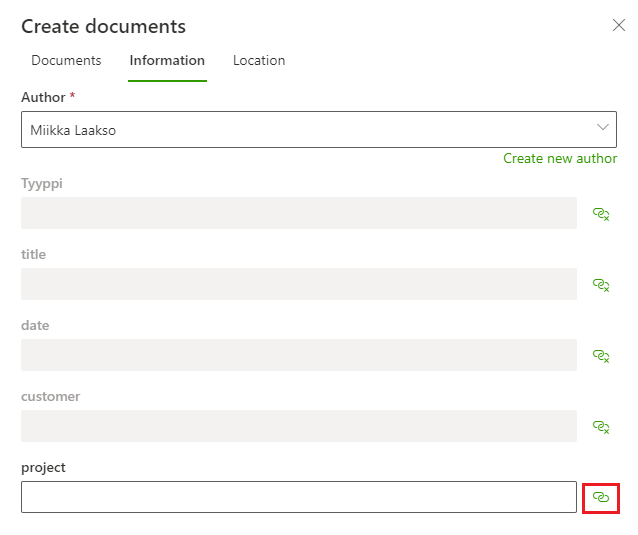Click the greyed-out title field
Viewport: 638px width, 535px height.
point(298,284)
